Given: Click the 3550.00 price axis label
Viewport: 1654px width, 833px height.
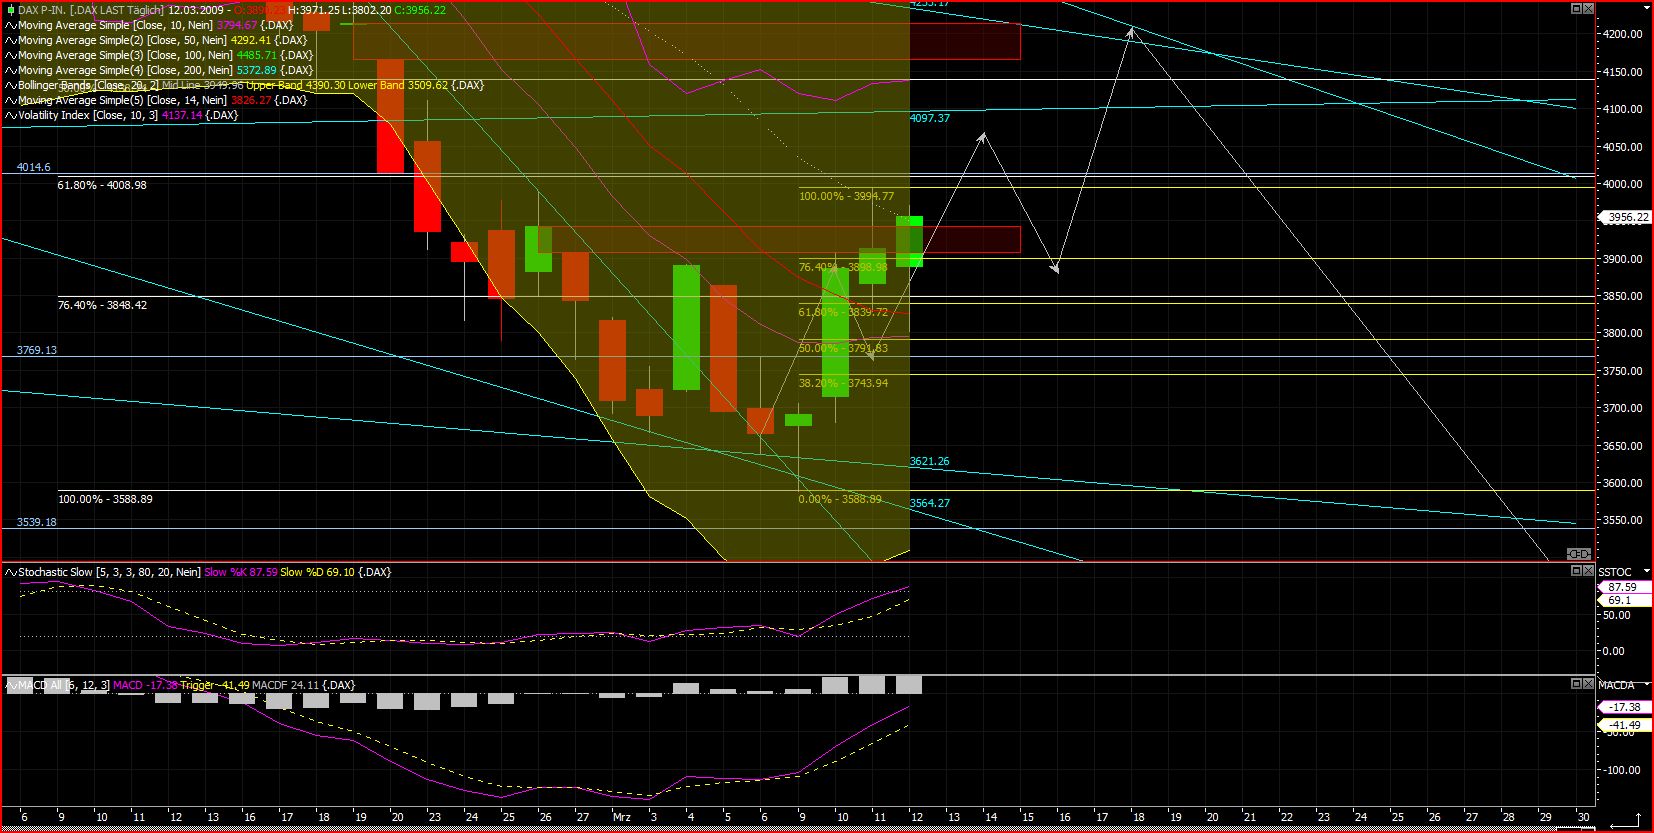Looking at the screenshot, I should point(1622,521).
